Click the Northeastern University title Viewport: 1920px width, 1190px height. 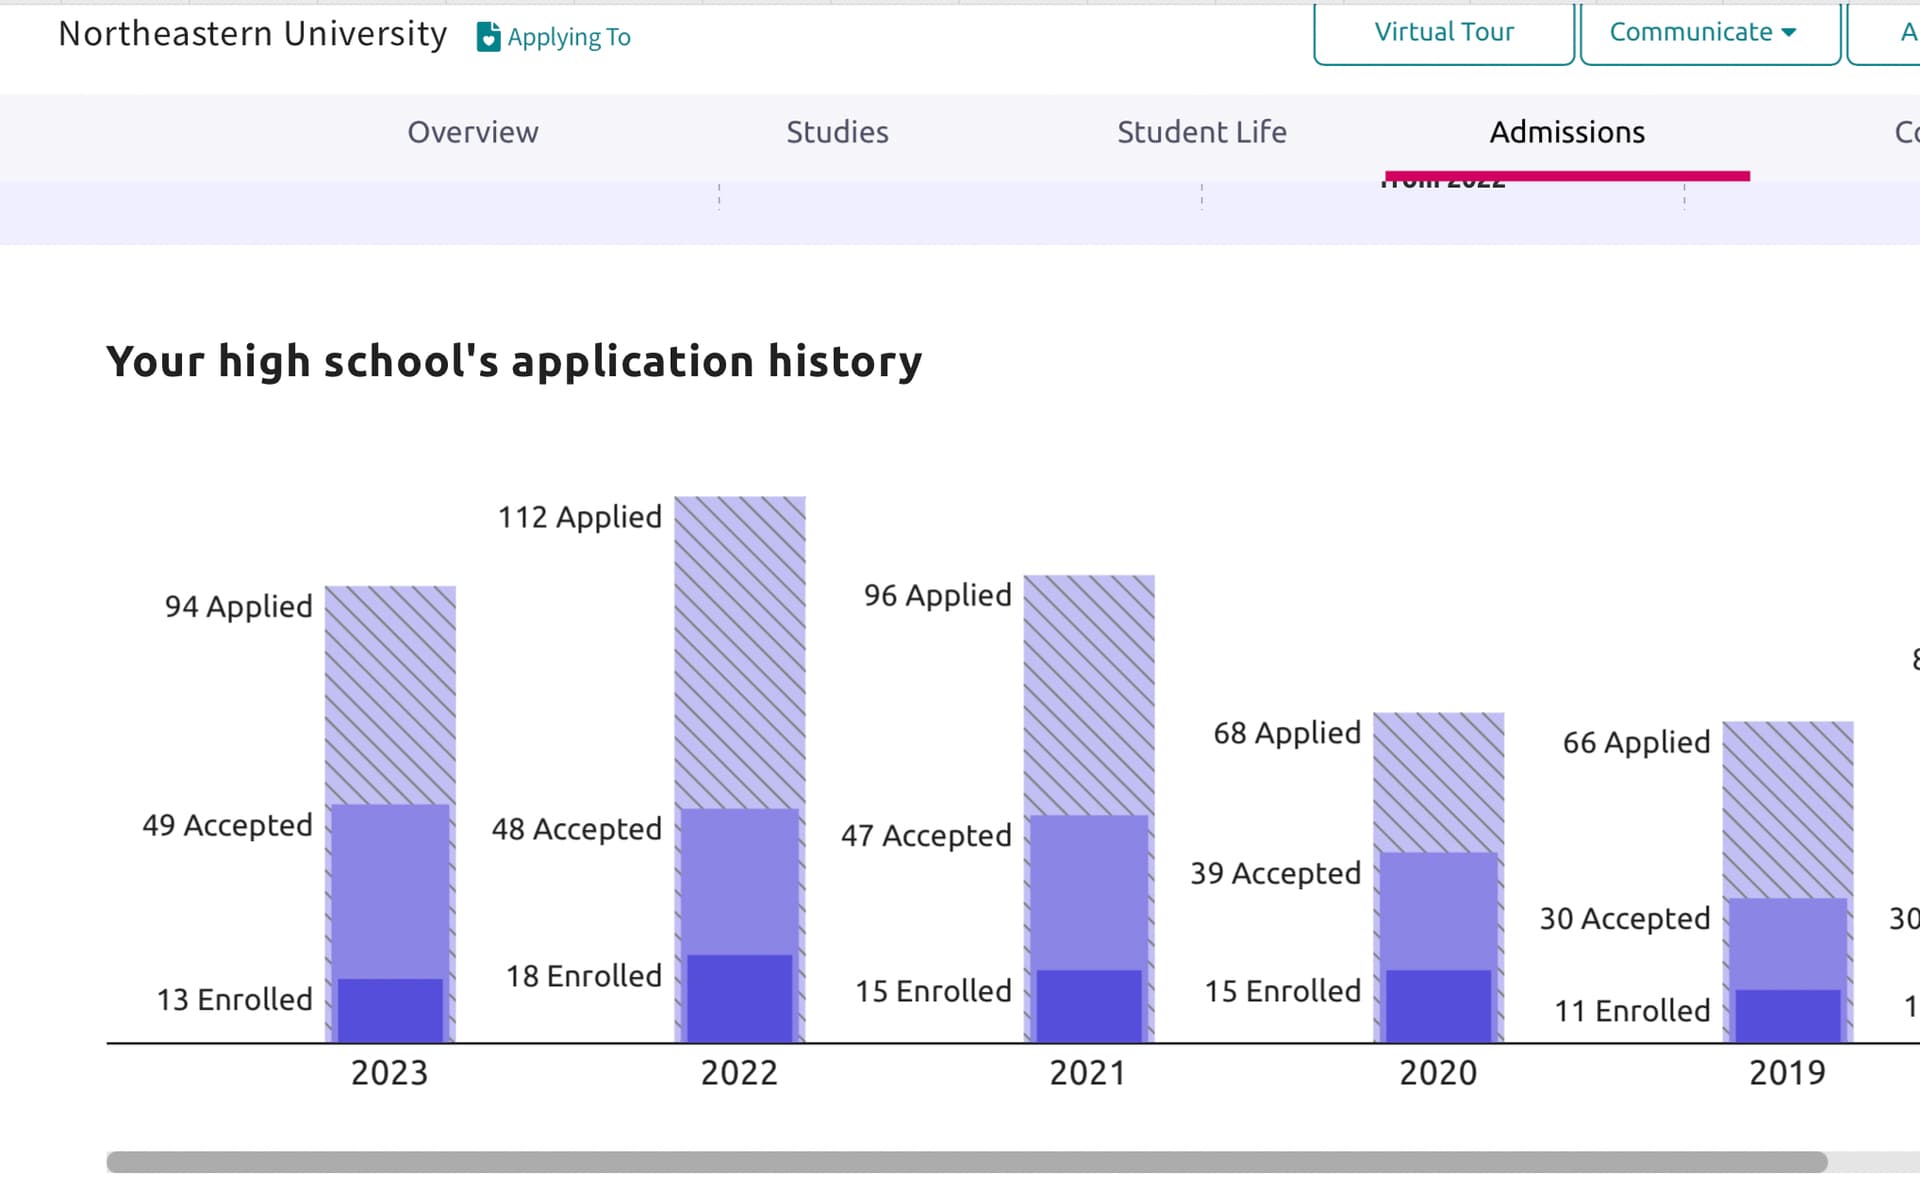pos(252,34)
